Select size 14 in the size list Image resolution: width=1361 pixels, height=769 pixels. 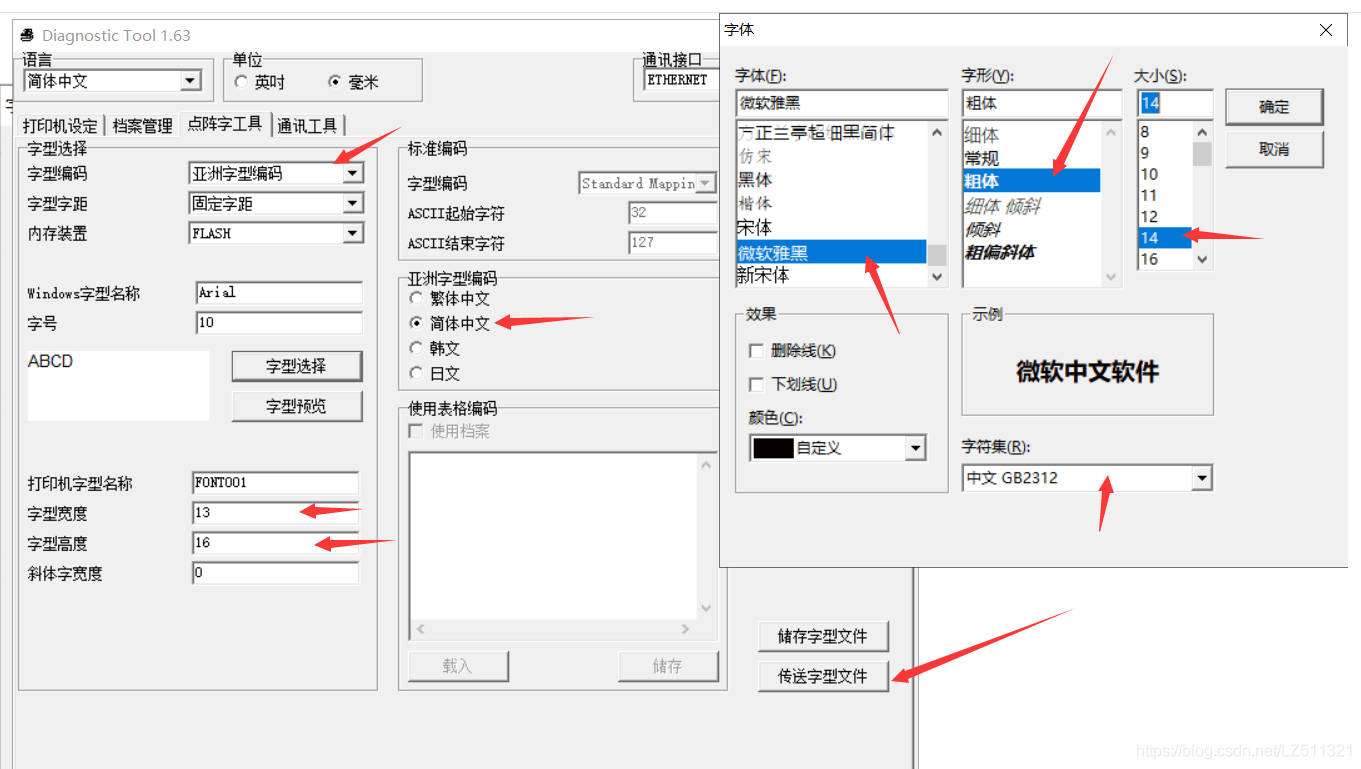click(x=1165, y=238)
